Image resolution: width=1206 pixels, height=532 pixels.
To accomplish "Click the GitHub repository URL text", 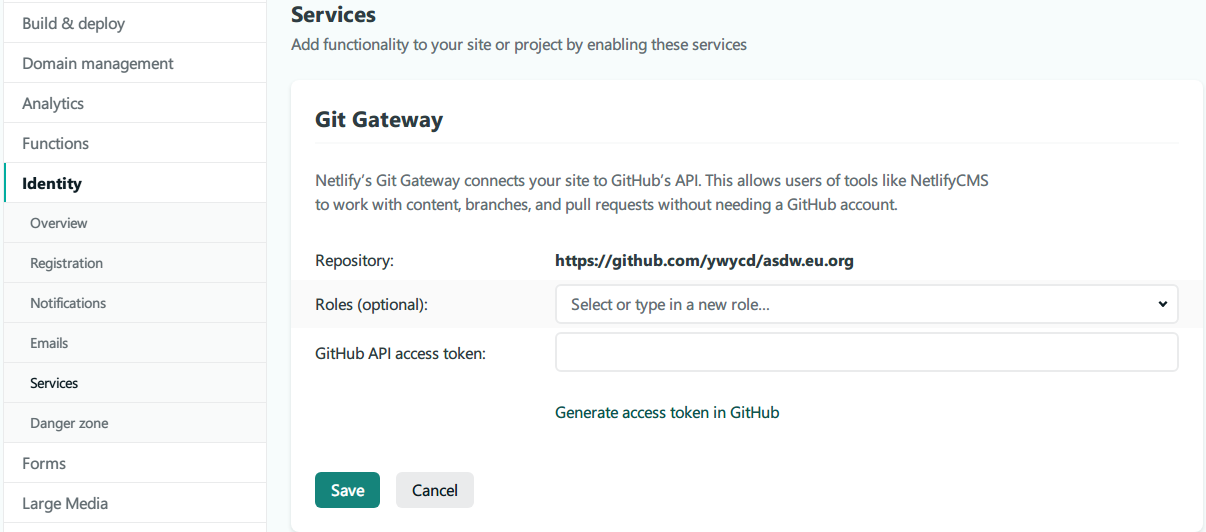I will coord(704,261).
